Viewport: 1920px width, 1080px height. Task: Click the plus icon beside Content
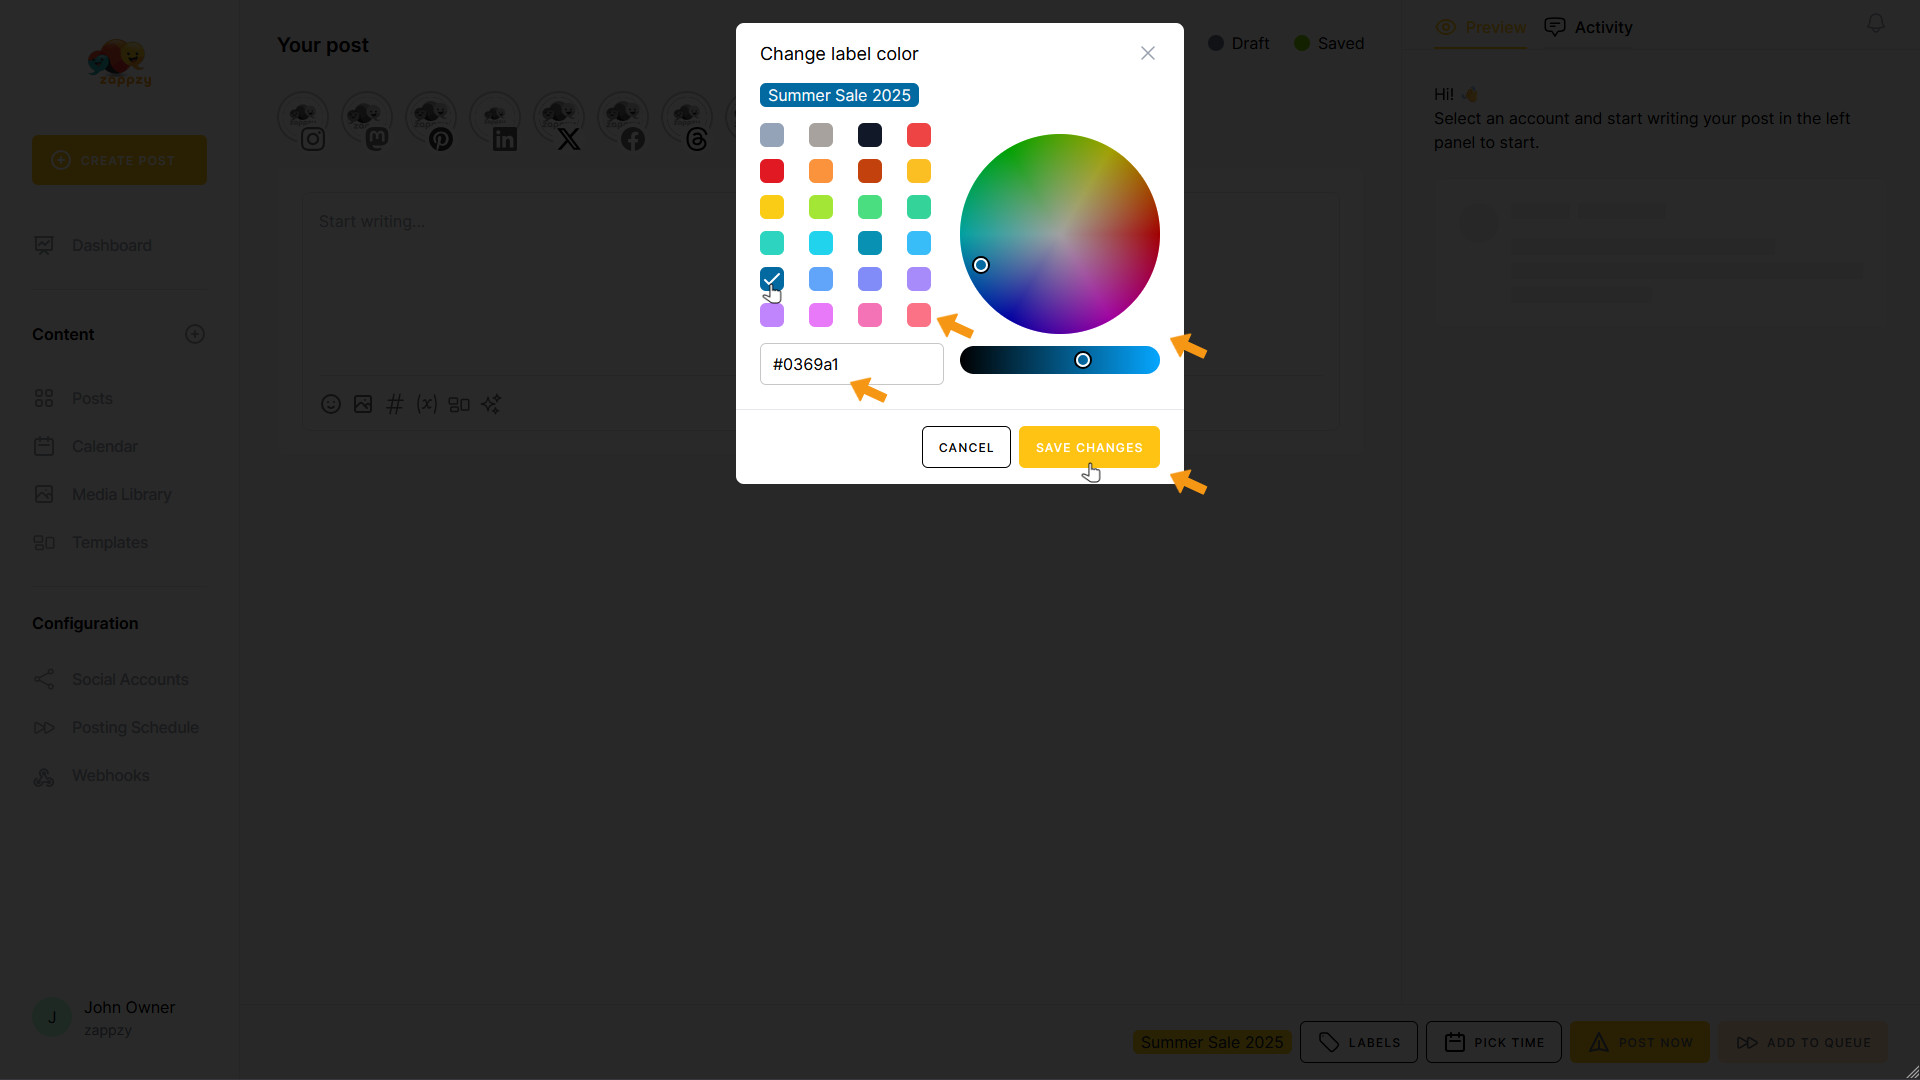point(195,334)
